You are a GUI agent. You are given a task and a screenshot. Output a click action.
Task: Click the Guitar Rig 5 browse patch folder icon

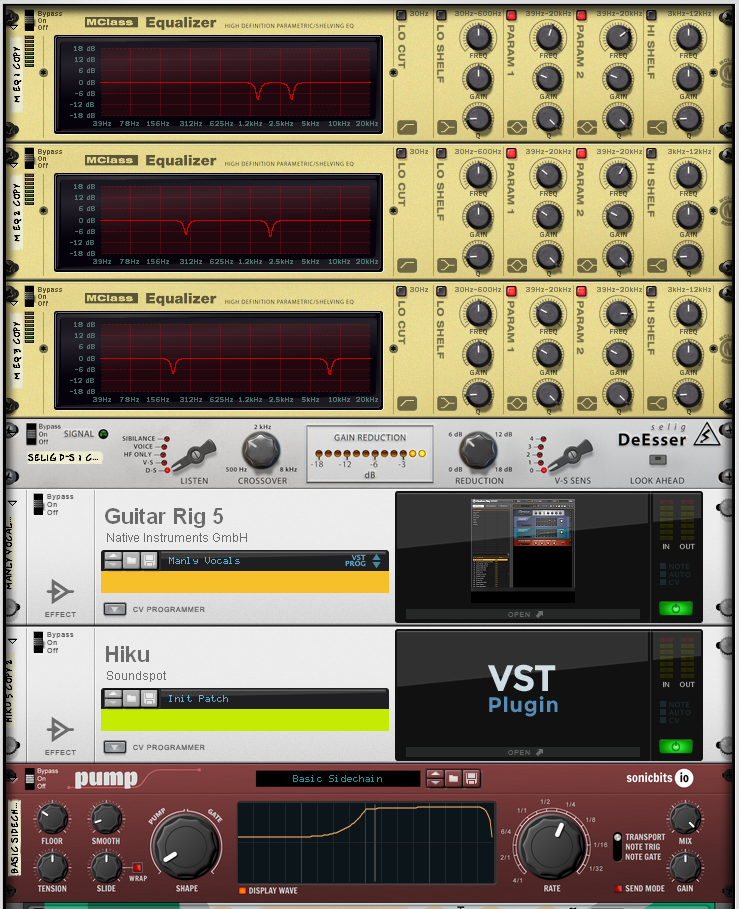pos(132,561)
